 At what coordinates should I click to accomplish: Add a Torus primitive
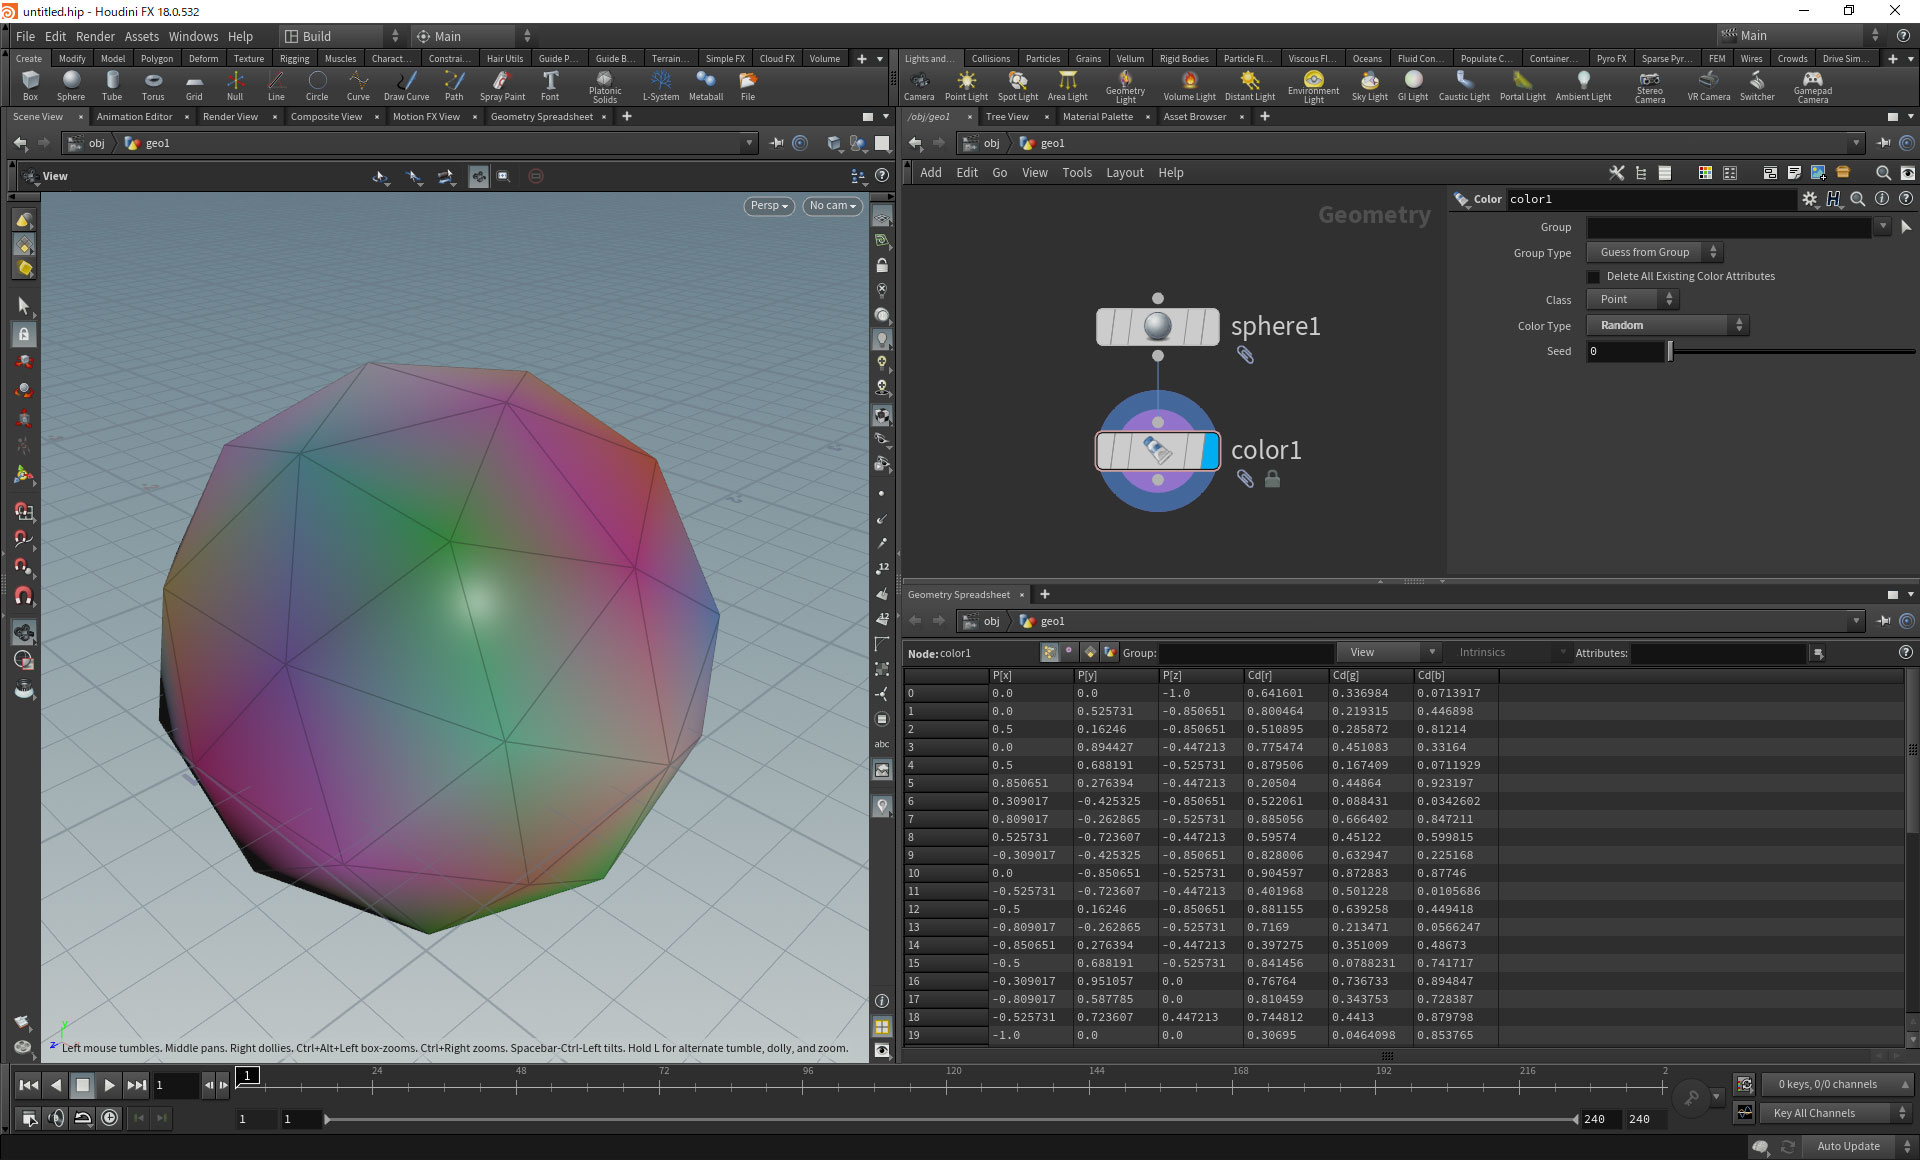(153, 85)
